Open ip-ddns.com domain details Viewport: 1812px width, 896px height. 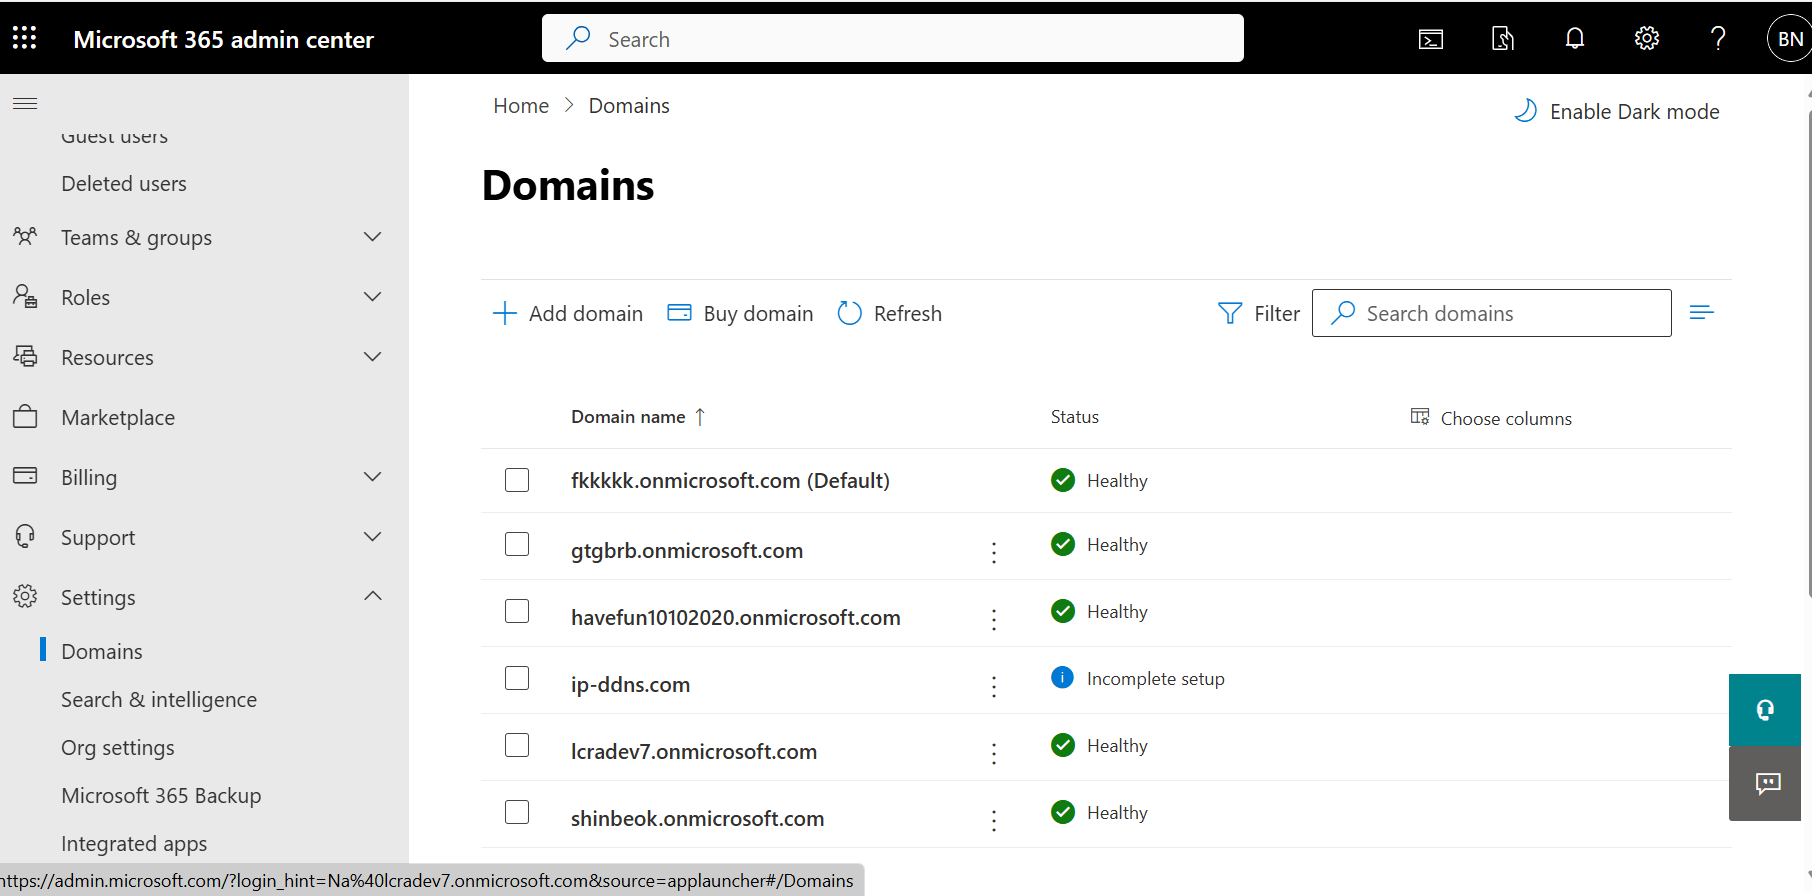coord(630,685)
